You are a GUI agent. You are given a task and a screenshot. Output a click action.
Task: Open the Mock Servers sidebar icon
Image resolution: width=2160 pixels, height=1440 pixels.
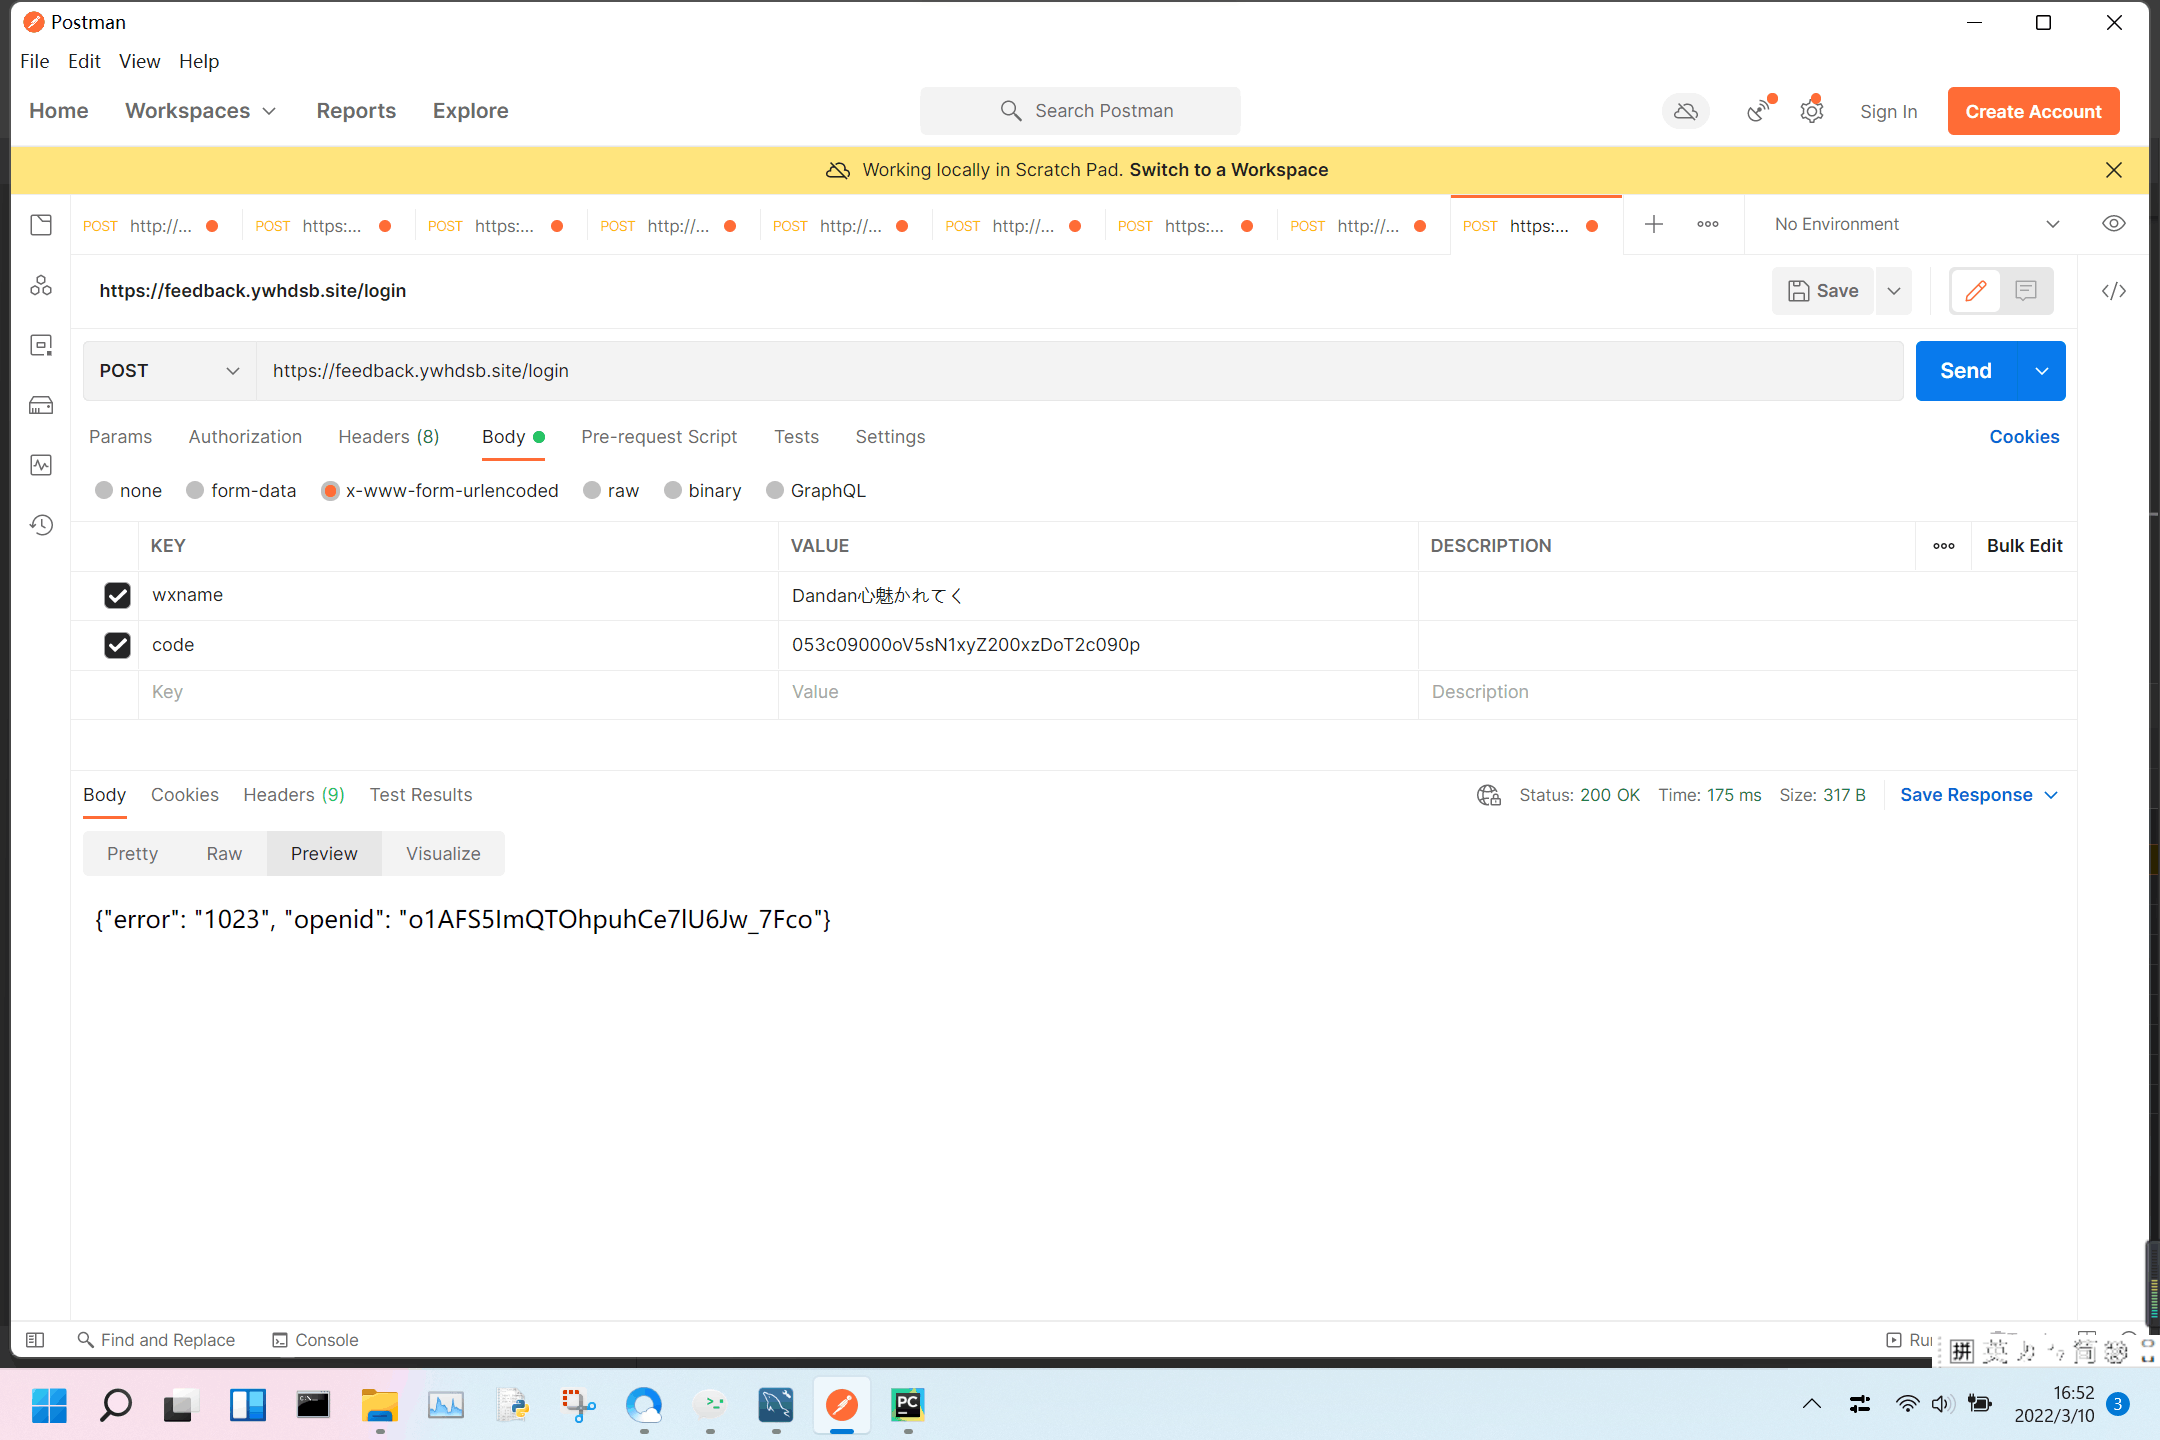coord(41,405)
